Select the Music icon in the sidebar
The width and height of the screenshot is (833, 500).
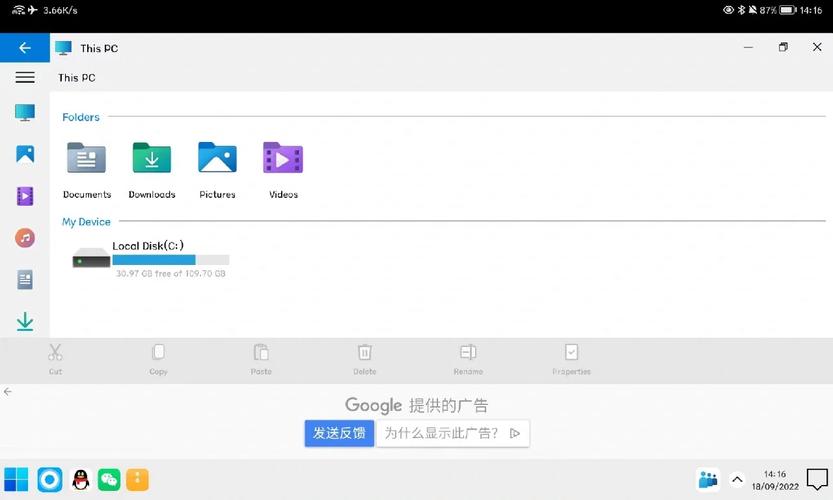(25, 238)
